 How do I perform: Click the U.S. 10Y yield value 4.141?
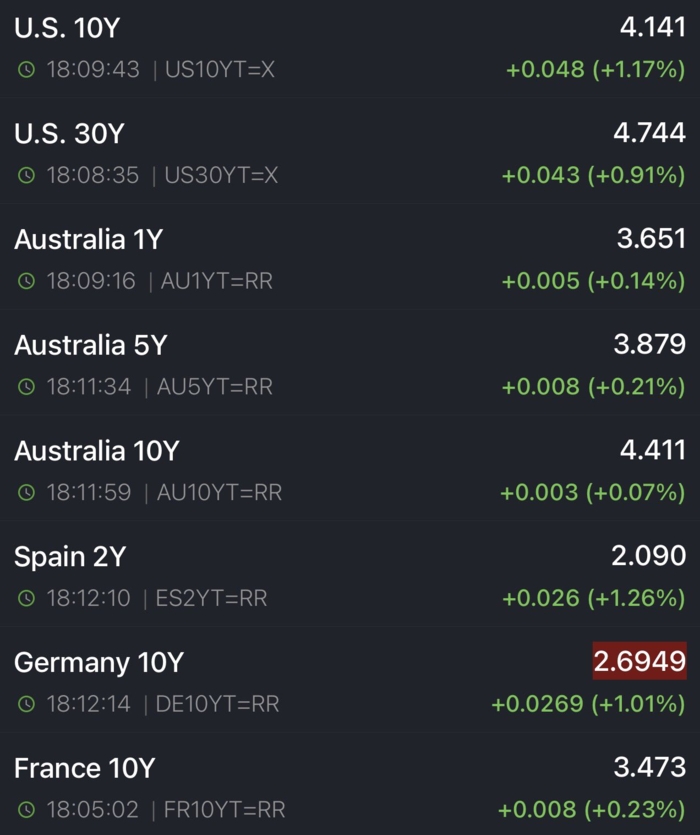[x=652, y=27]
